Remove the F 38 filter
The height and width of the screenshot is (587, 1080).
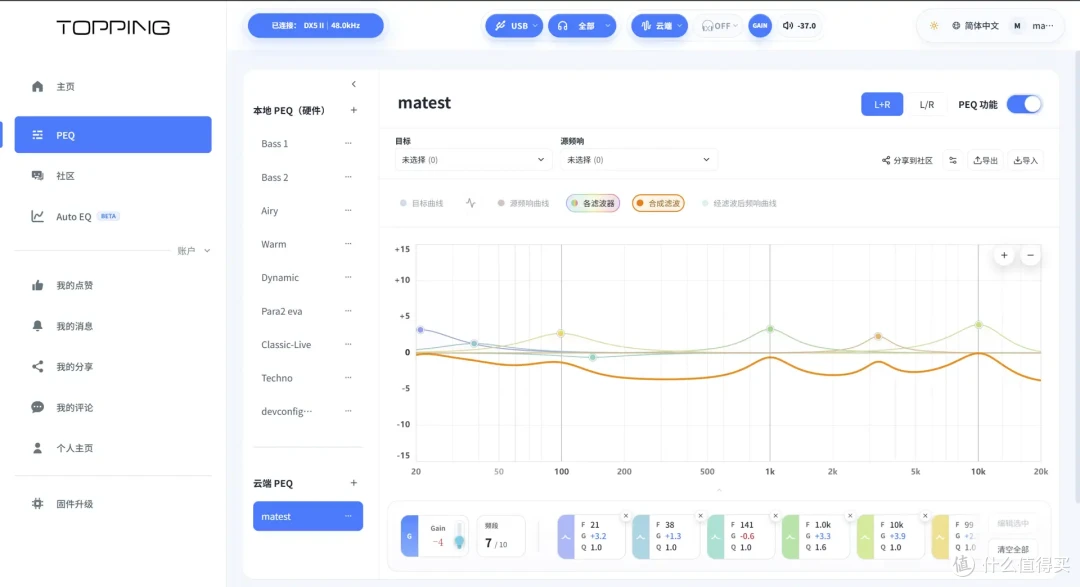[700, 516]
